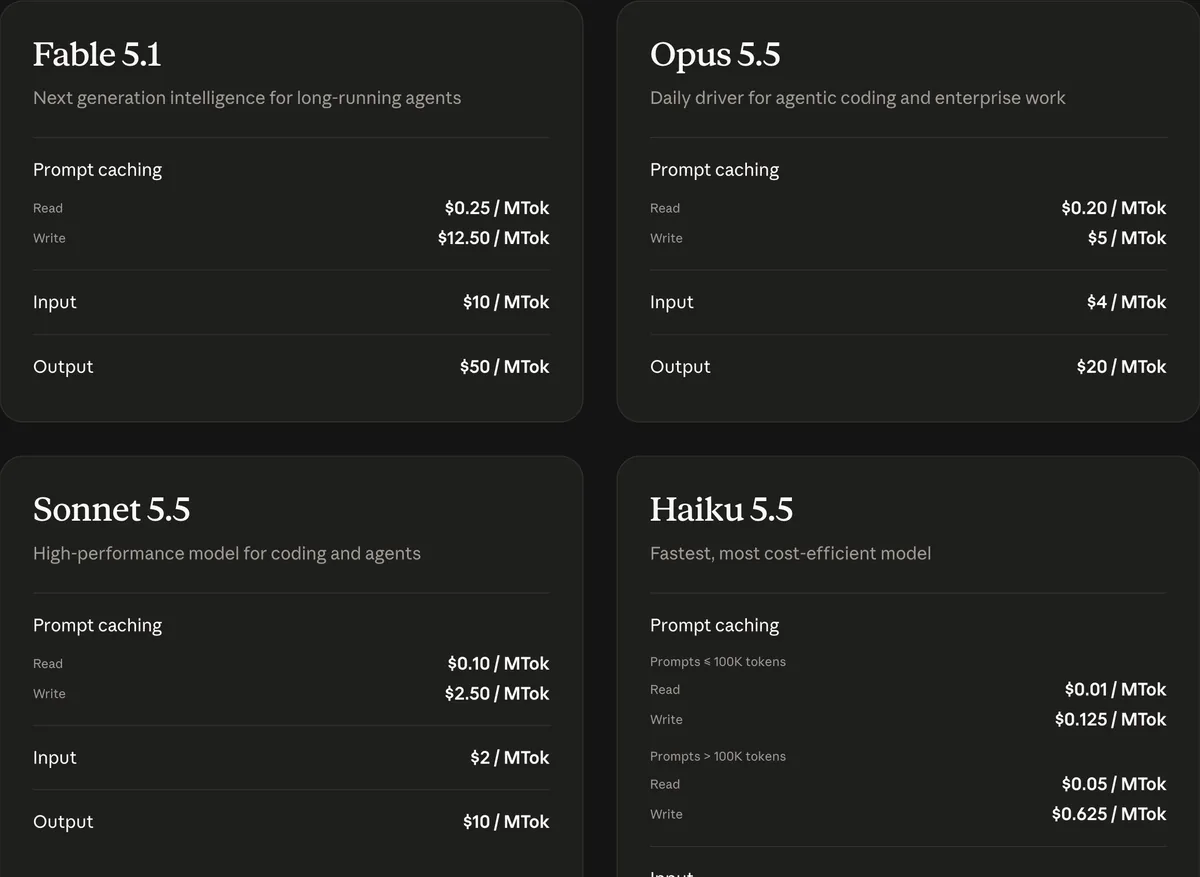Select the text 'Daily driver for agentic coding and enterprise work'
The height and width of the screenshot is (877, 1200).
point(858,98)
